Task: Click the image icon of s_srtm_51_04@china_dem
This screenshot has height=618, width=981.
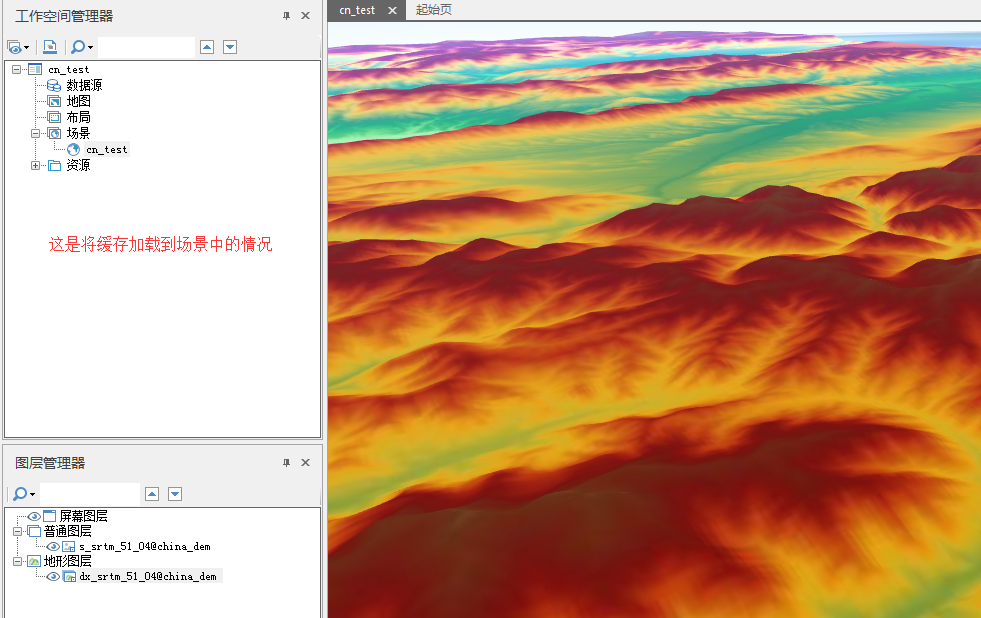Action: coord(69,547)
